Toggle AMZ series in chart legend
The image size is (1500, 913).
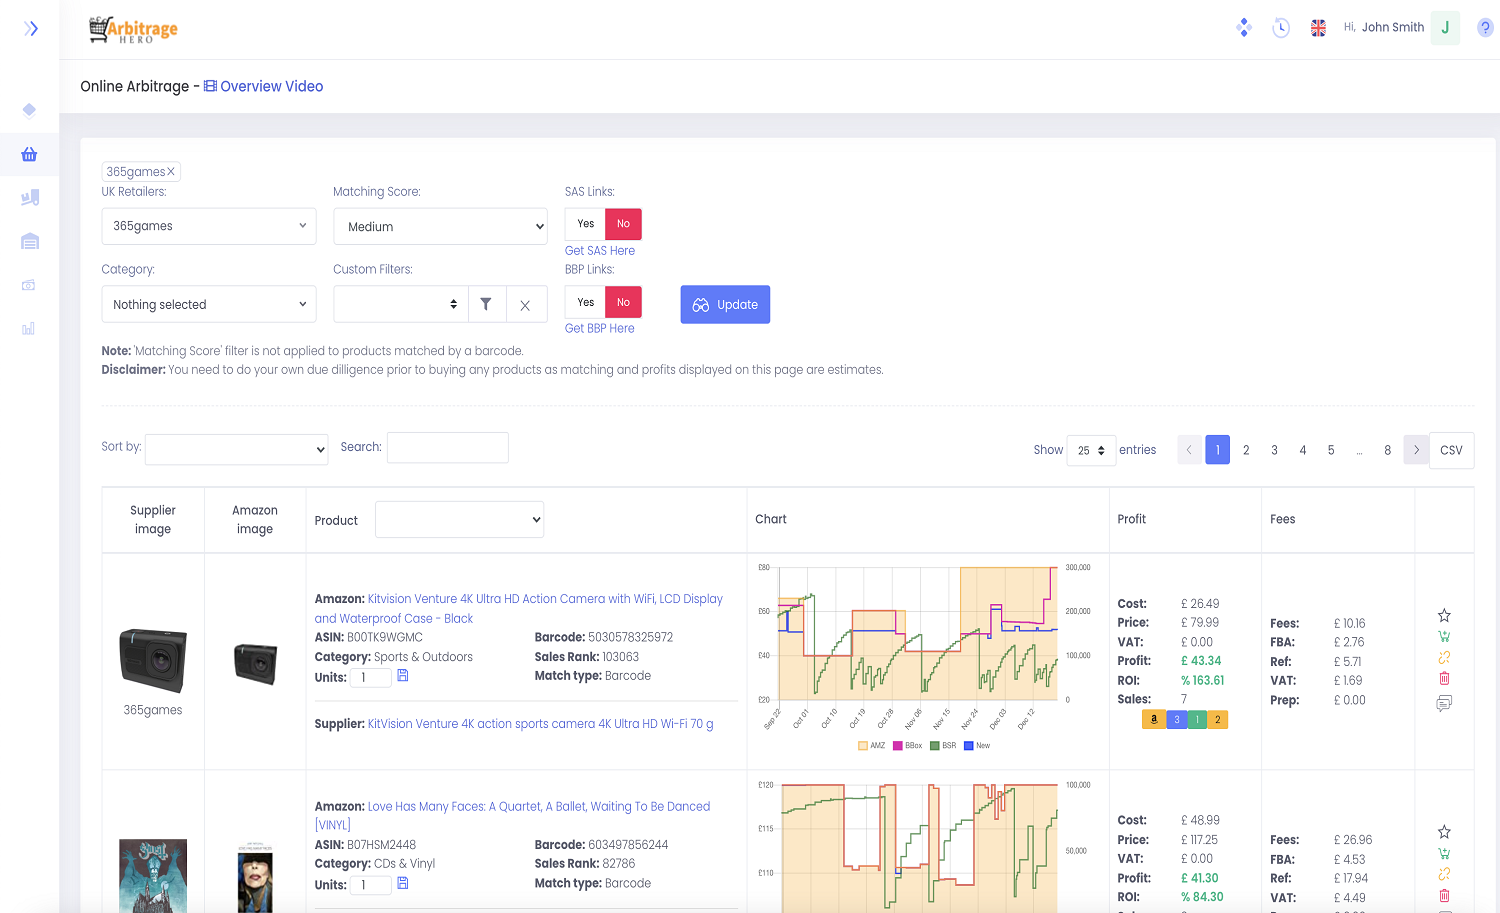click(x=871, y=745)
